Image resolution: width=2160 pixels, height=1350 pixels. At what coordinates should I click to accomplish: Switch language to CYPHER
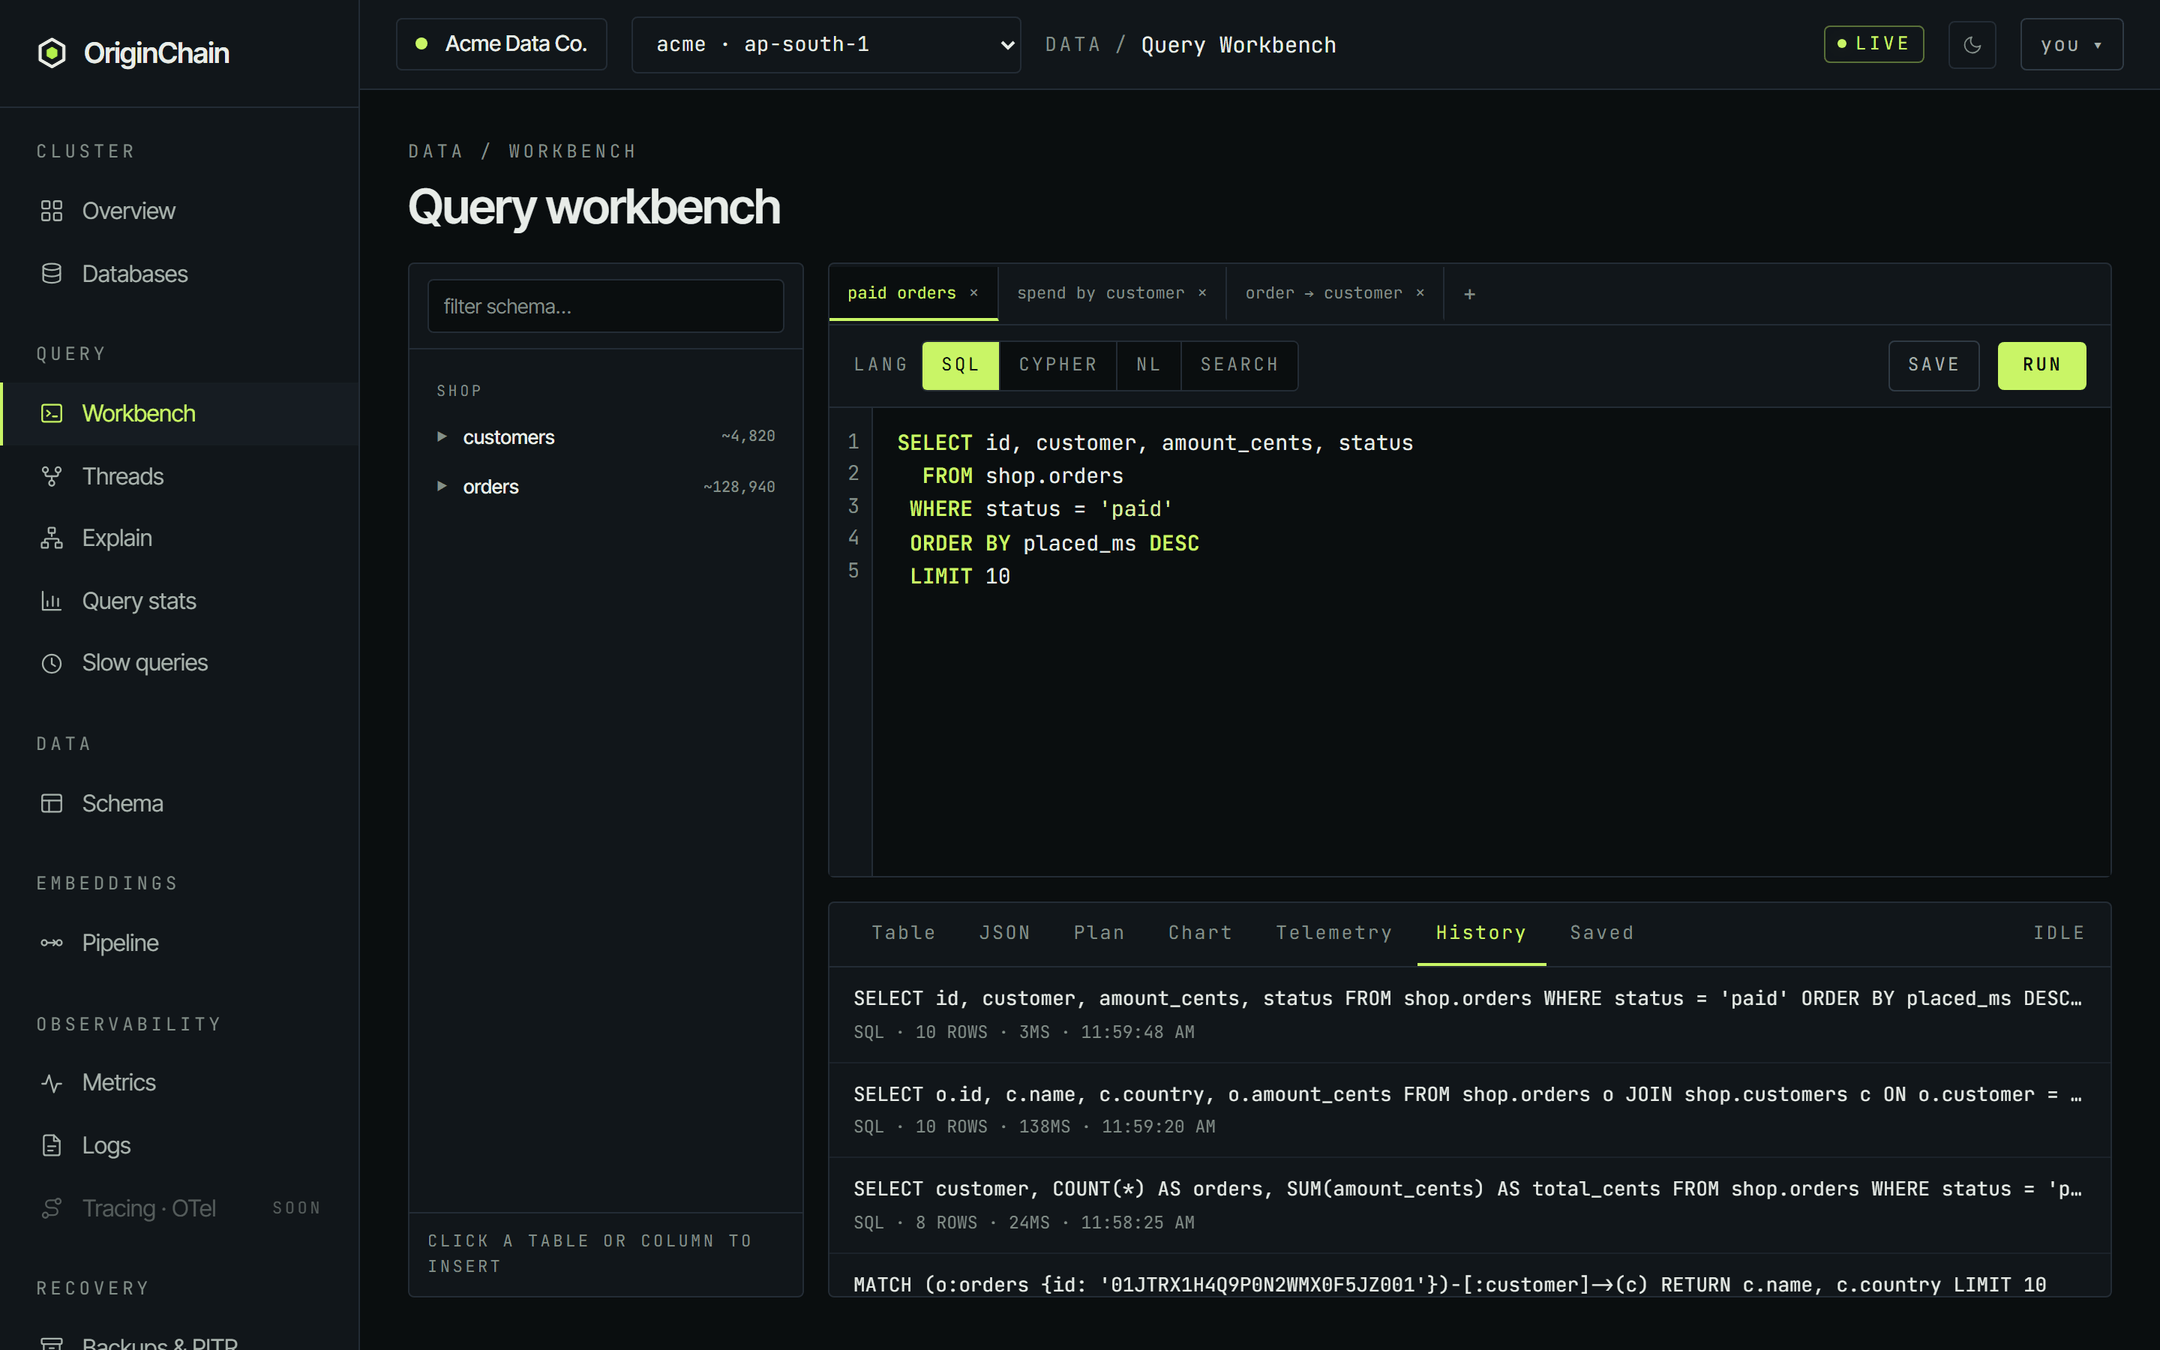pos(1058,365)
